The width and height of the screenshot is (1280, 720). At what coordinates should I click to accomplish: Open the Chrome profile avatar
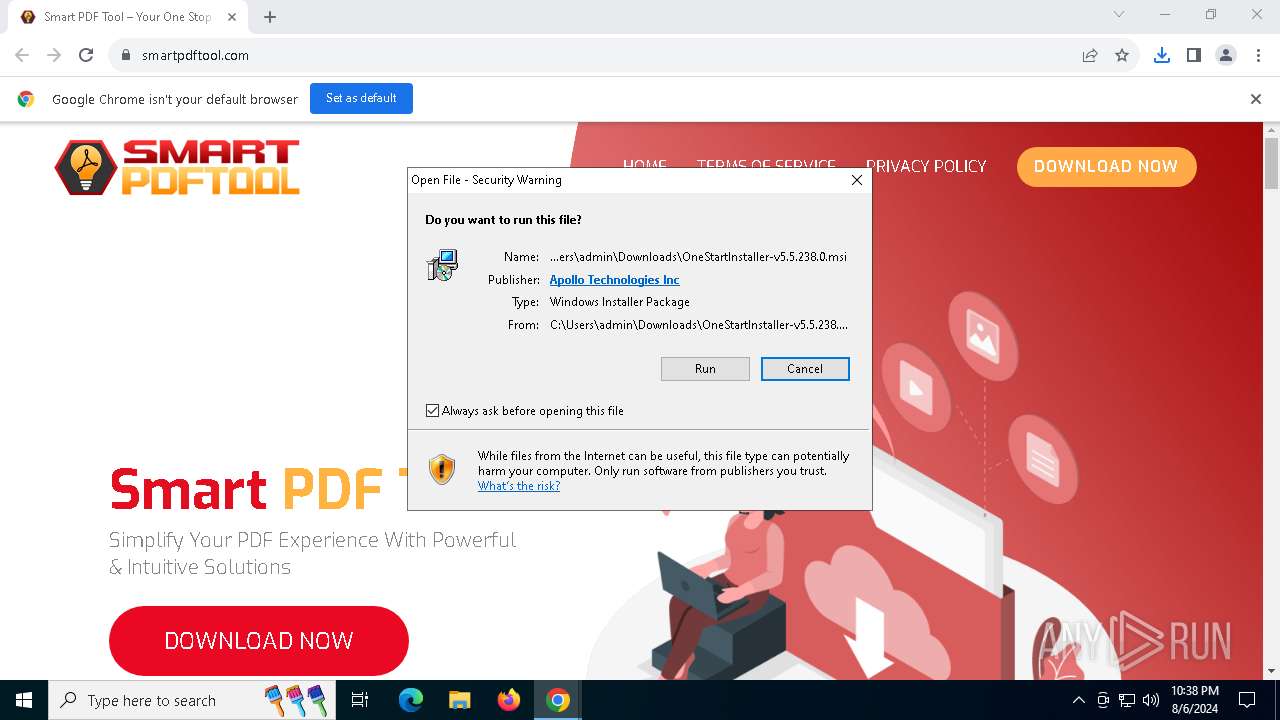tap(1226, 56)
